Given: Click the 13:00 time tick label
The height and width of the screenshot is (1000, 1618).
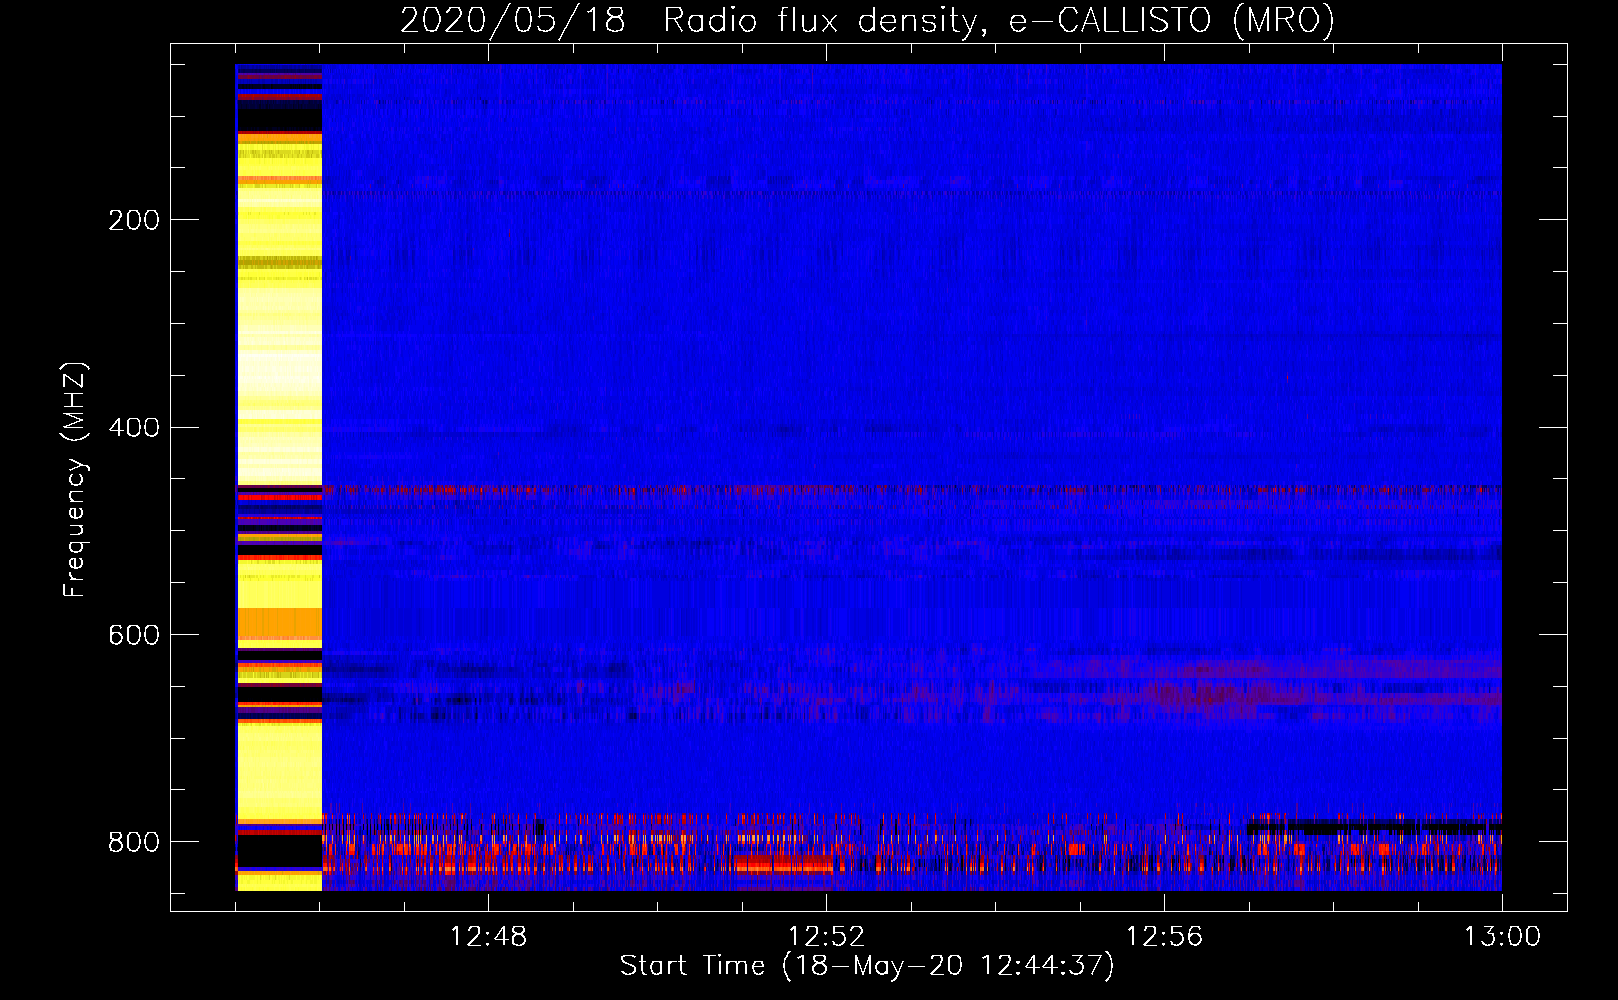Looking at the screenshot, I should pyautogui.click(x=1502, y=937).
